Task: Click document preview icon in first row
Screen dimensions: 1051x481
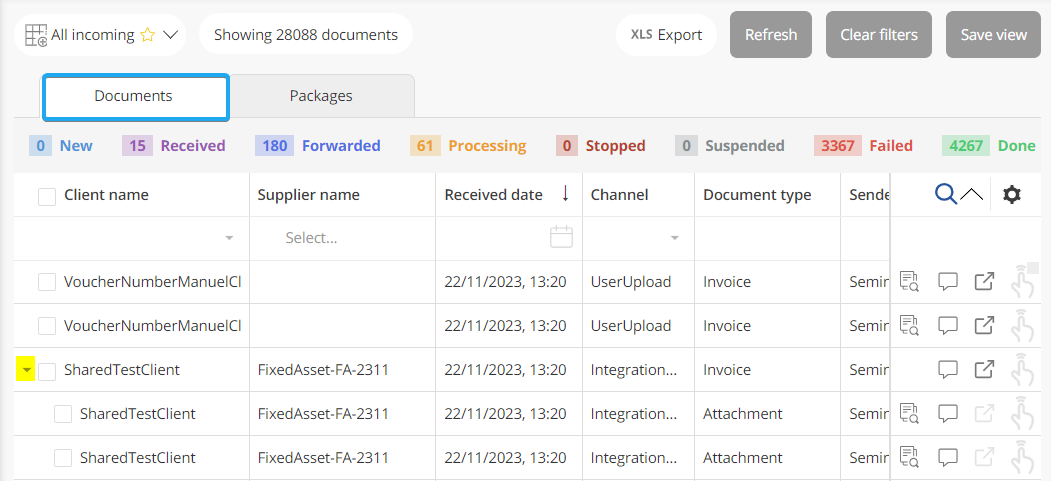Action: (909, 282)
